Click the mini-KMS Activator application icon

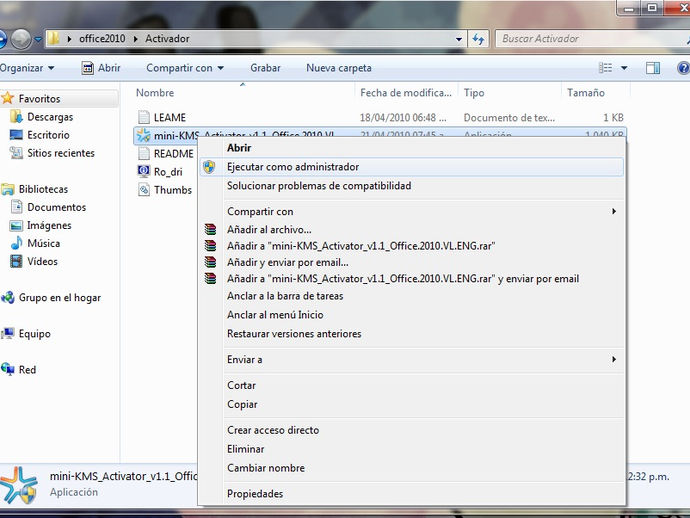click(x=143, y=135)
